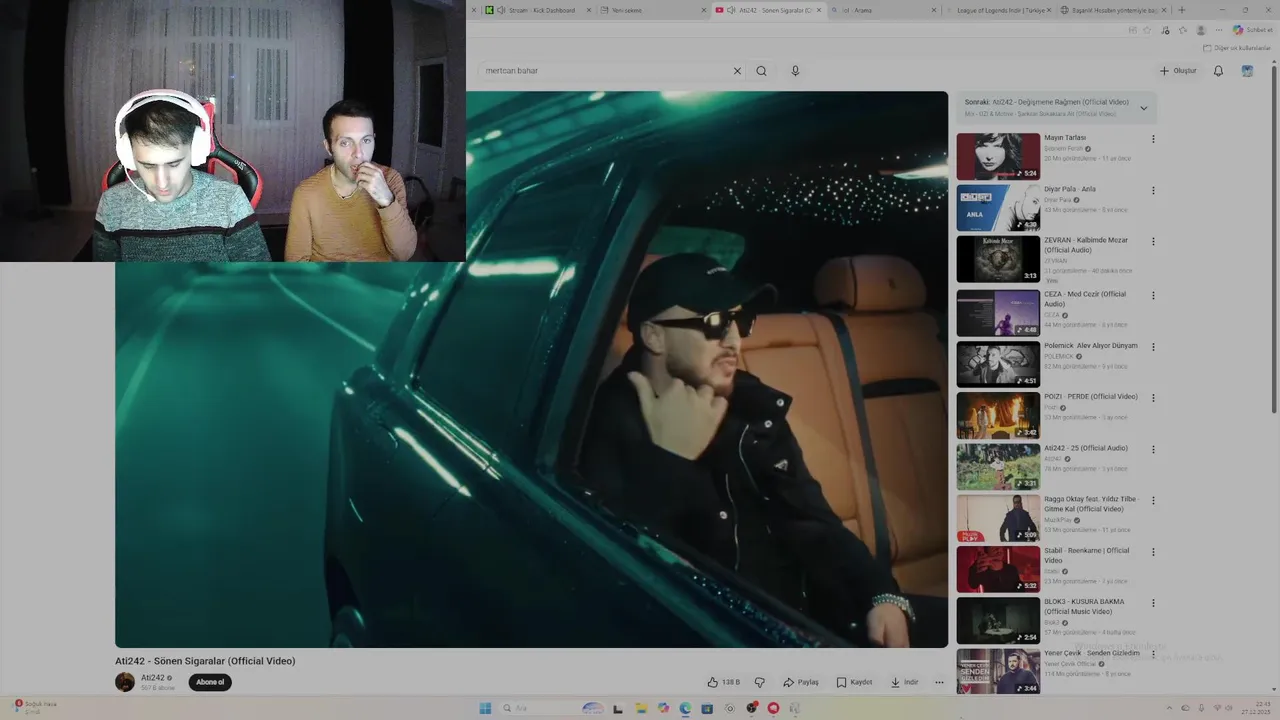
Task: Open a new browser tab with plus
Action: [x=1181, y=10]
